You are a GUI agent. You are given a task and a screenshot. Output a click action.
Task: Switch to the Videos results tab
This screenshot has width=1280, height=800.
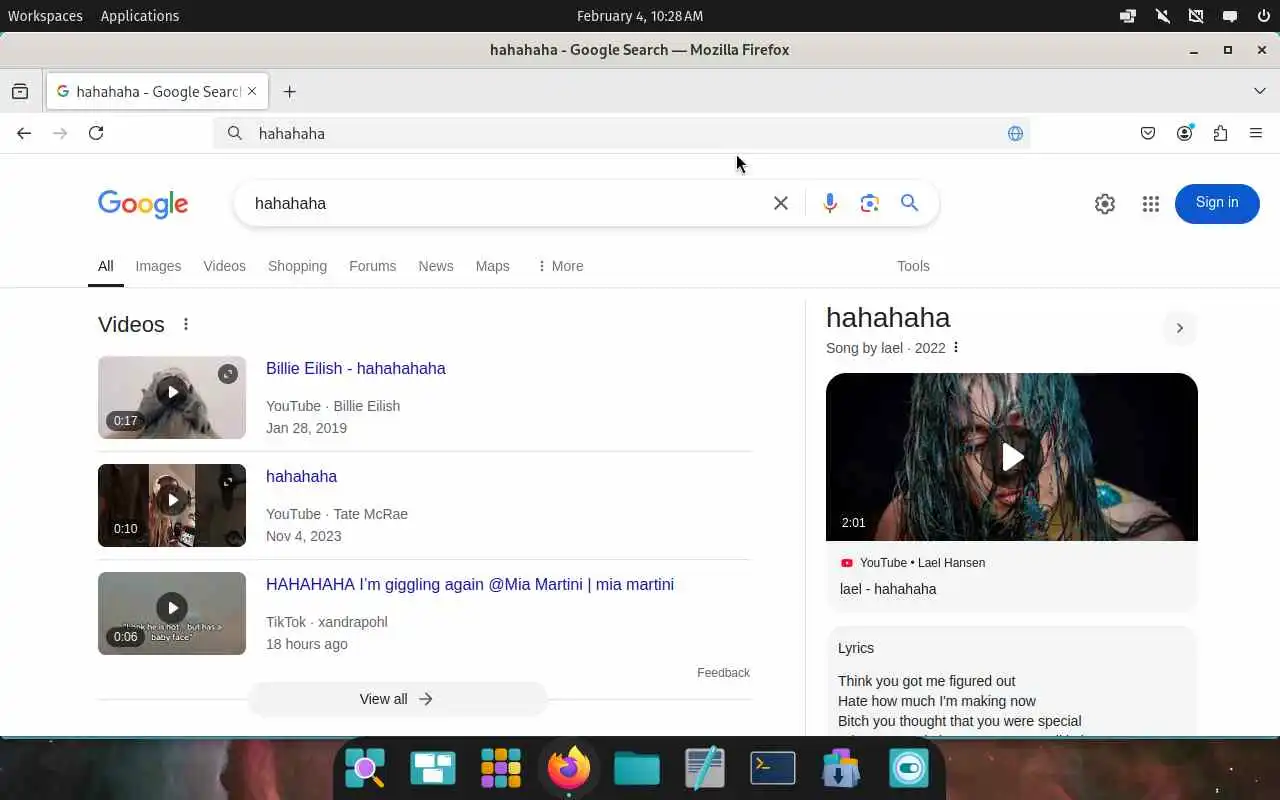(x=224, y=266)
